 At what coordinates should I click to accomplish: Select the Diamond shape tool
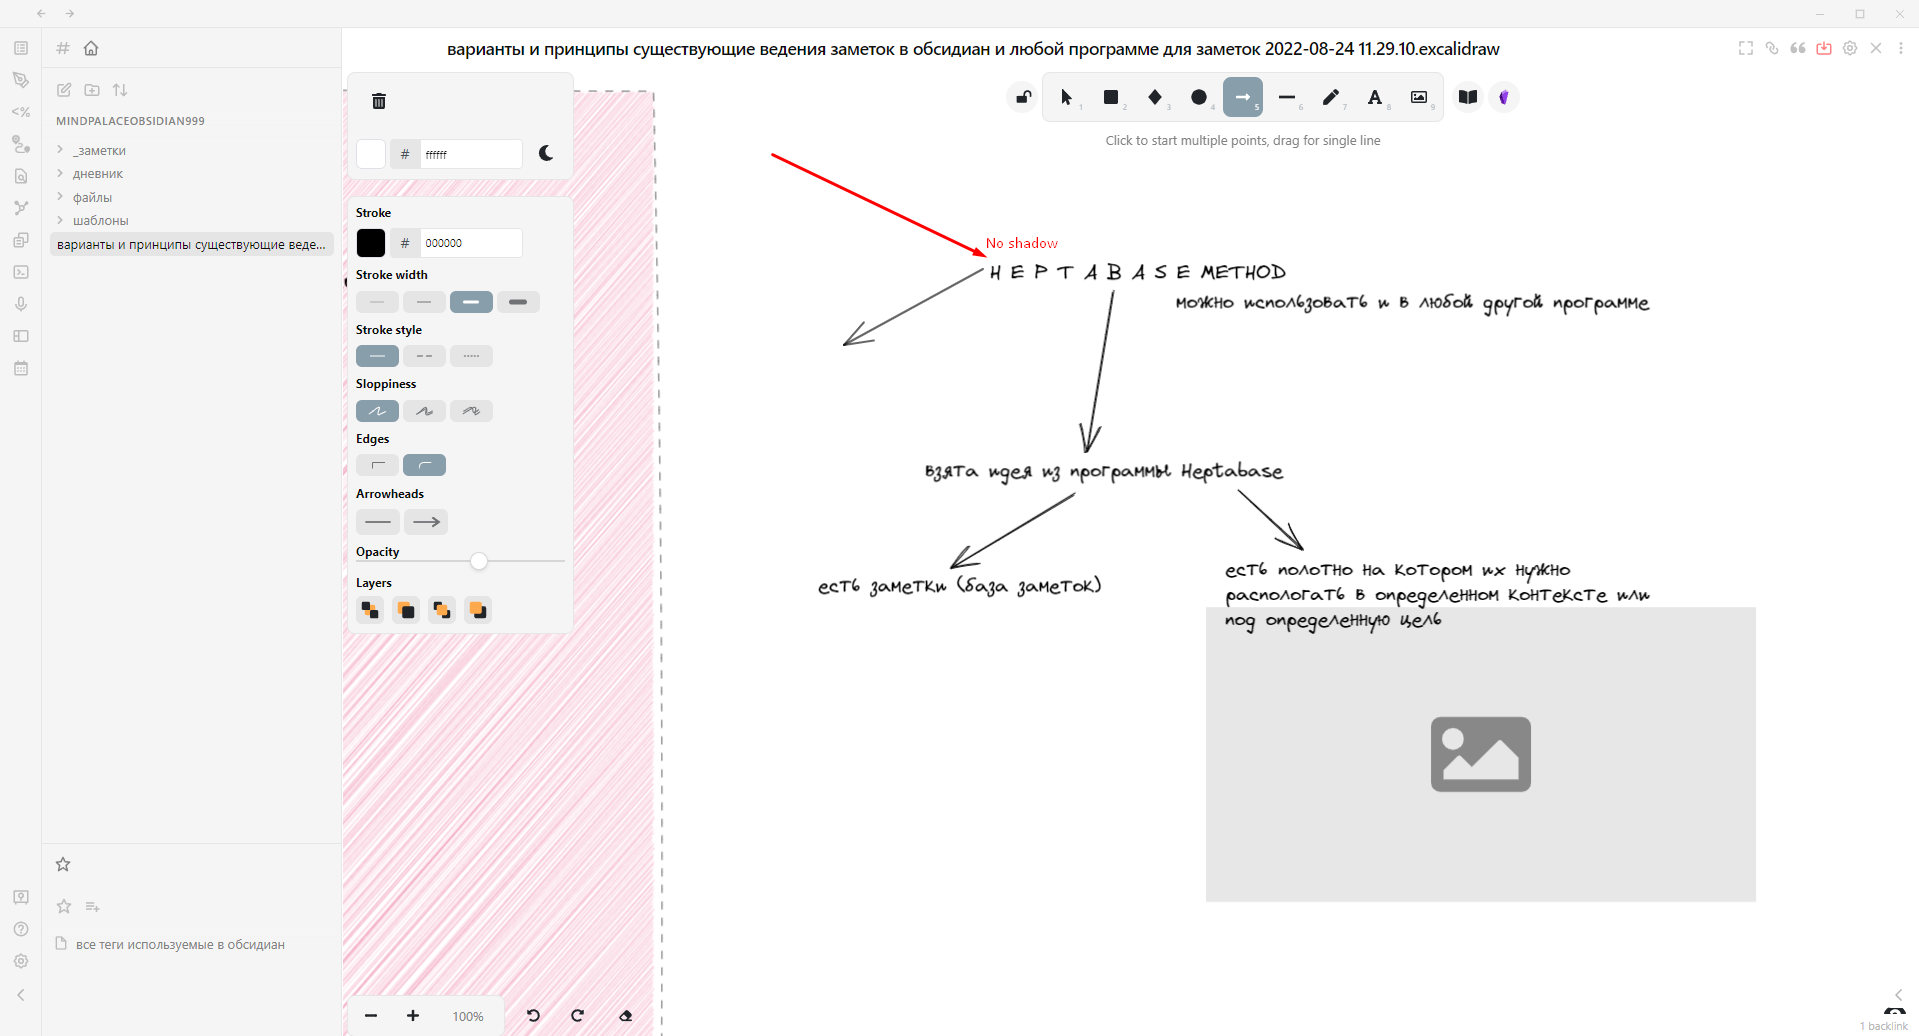click(x=1155, y=97)
